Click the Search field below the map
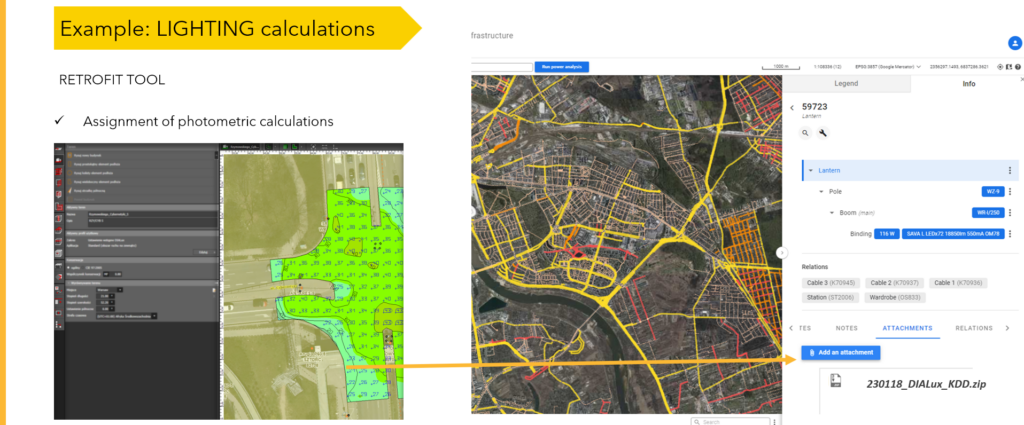Image resolution: width=1024 pixels, height=425 pixels. 724,421
